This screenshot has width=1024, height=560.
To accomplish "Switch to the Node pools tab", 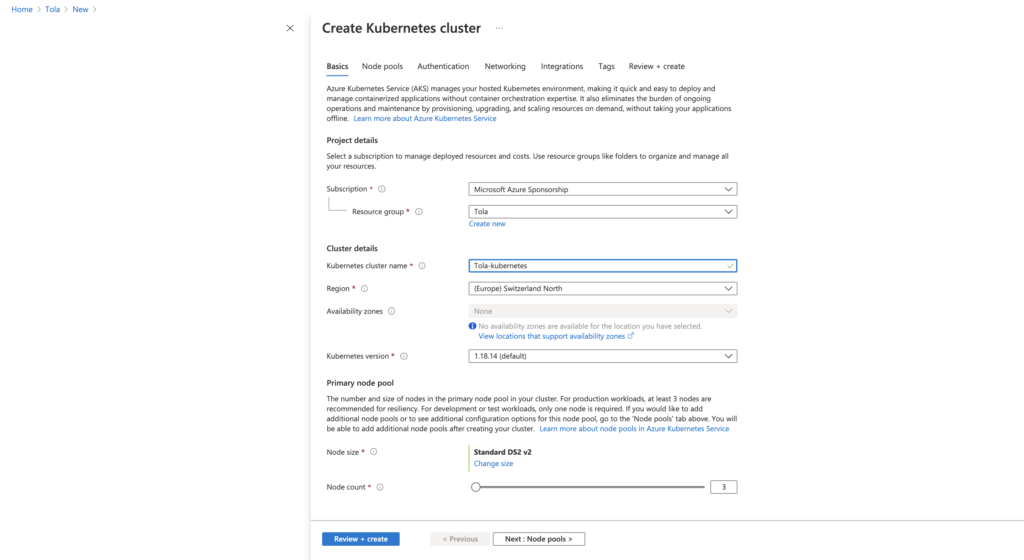I will pos(382,67).
